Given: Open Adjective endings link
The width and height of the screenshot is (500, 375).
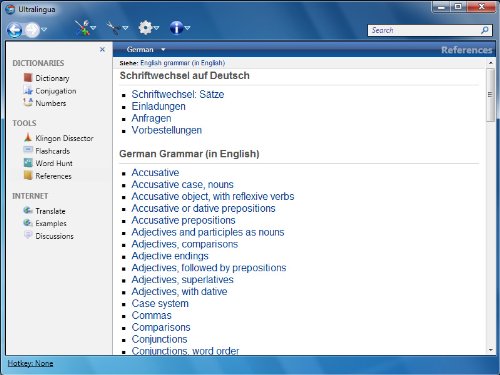Looking at the screenshot, I should (x=170, y=256).
